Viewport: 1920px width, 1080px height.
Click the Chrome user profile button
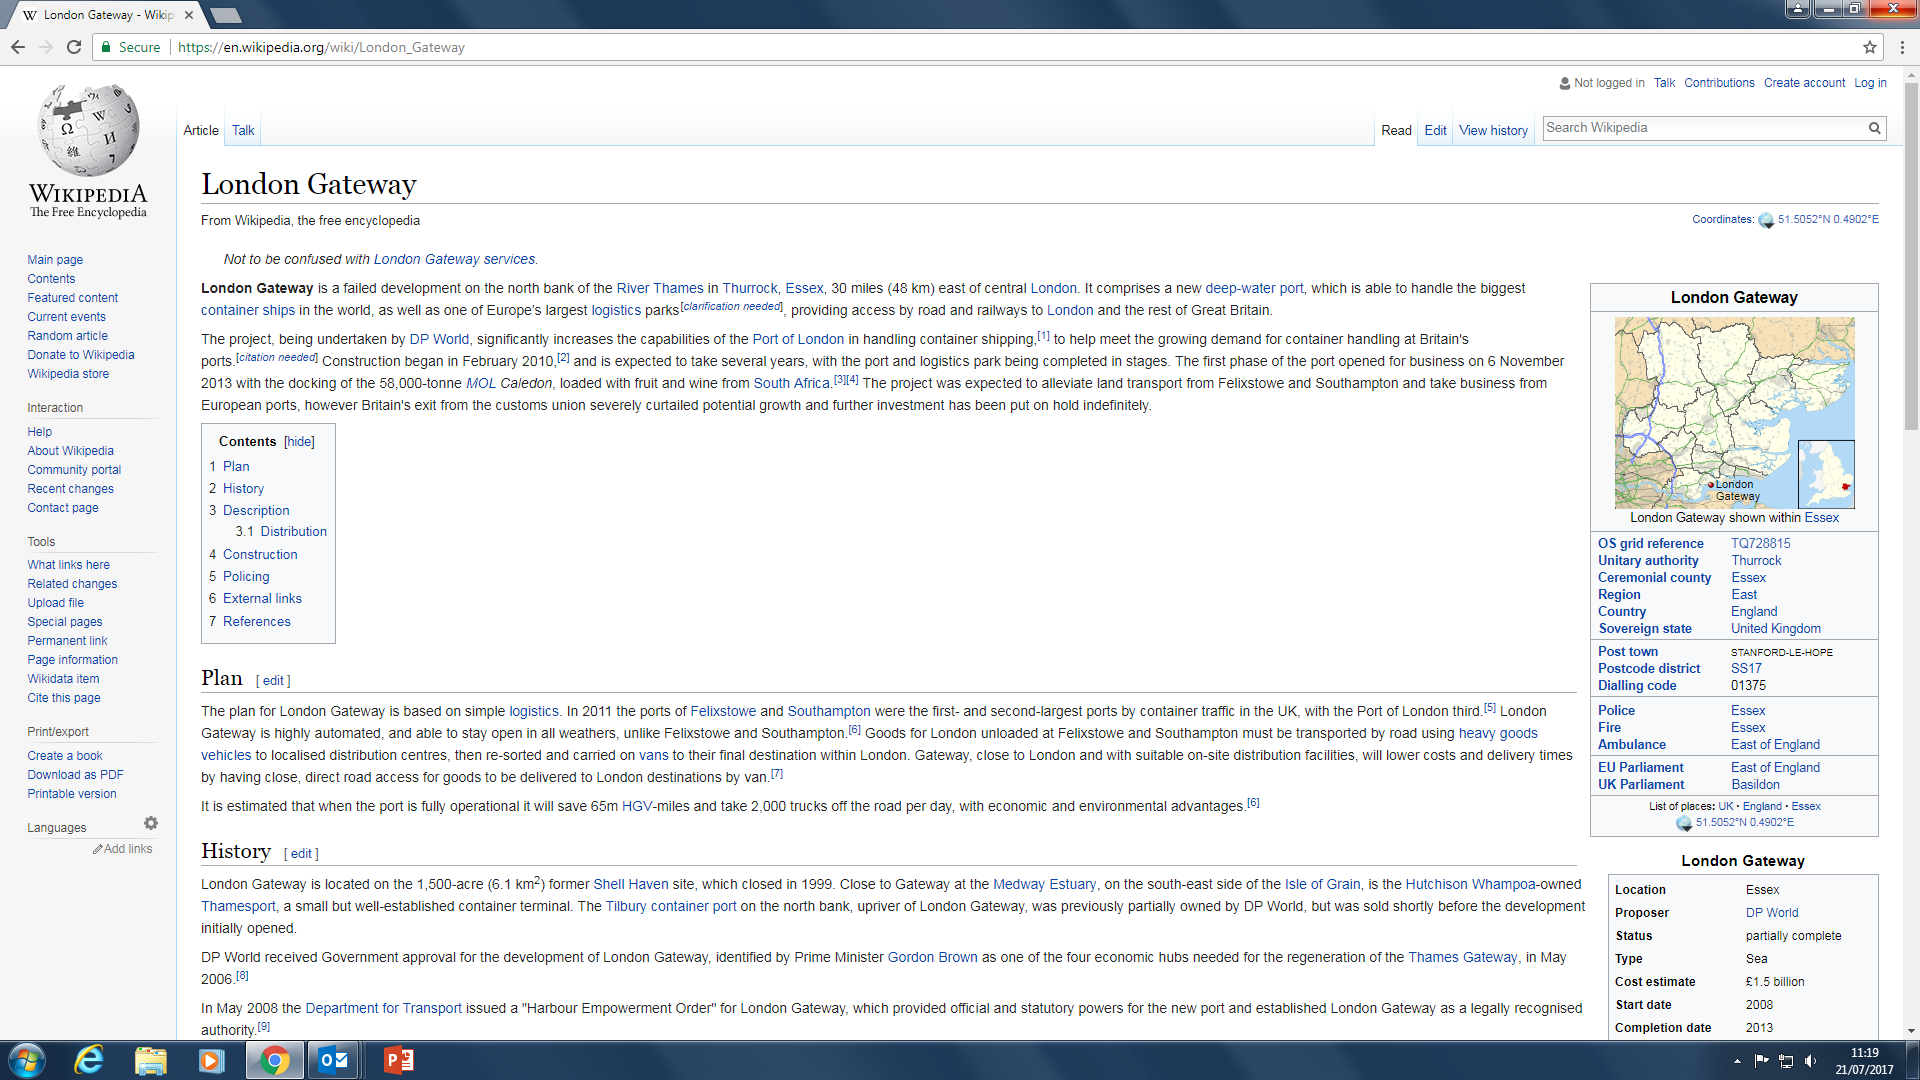(1798, 9)
